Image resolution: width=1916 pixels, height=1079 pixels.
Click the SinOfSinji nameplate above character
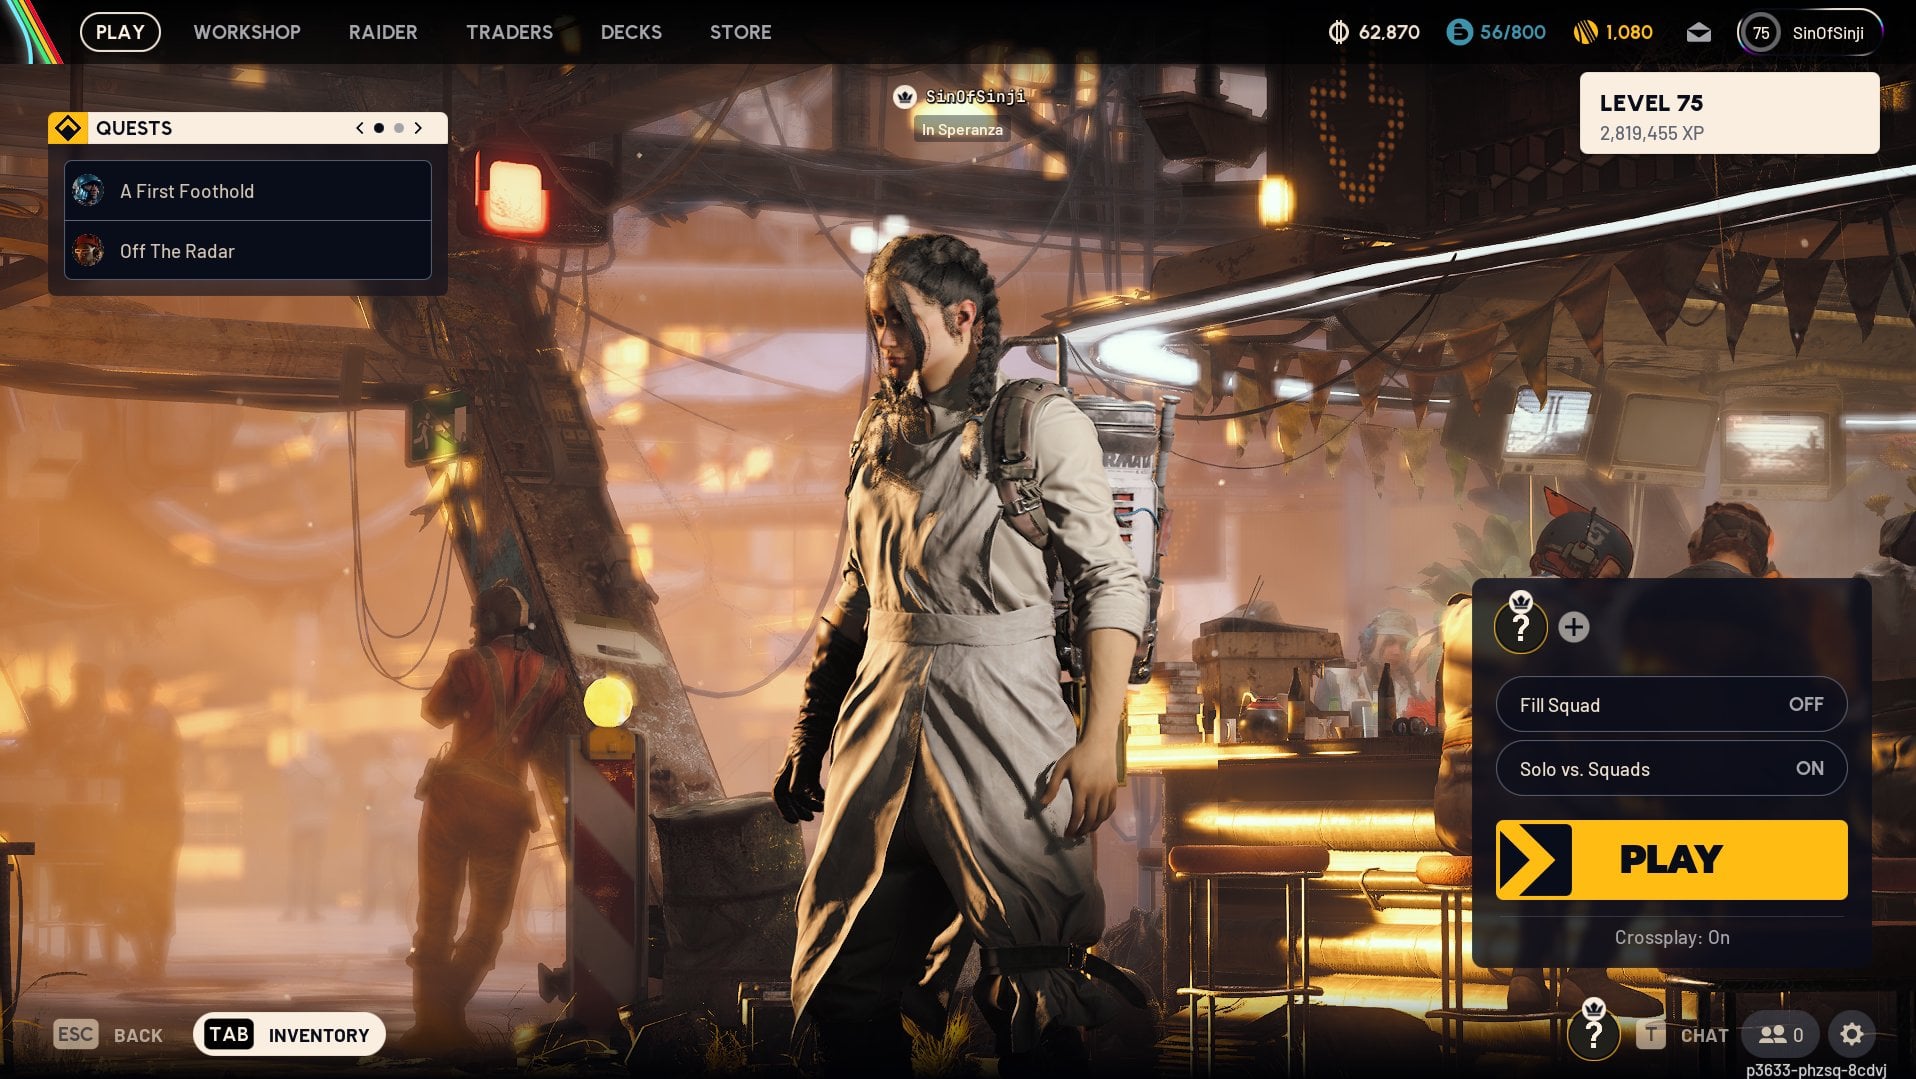[974, 97]
